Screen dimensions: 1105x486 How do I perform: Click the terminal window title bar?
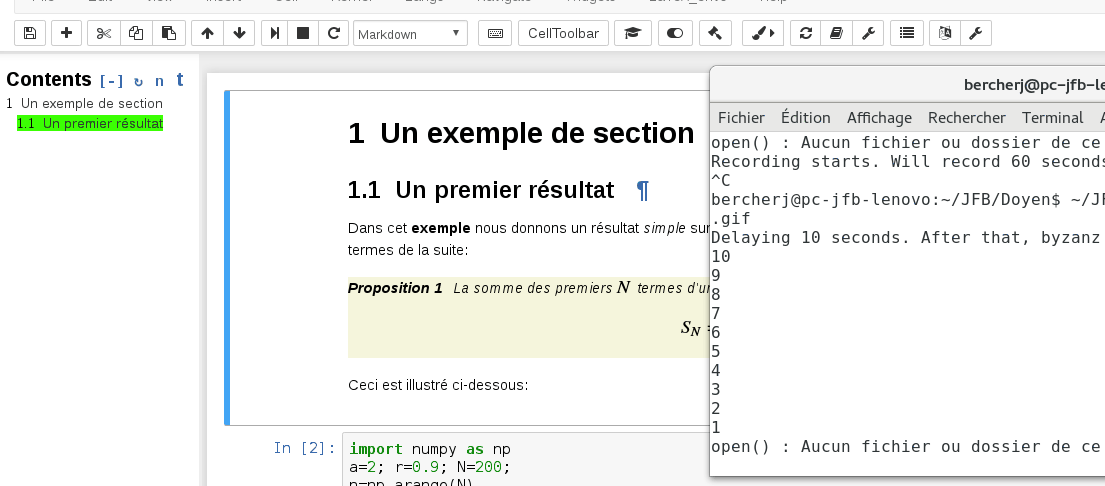click(908, 85)
